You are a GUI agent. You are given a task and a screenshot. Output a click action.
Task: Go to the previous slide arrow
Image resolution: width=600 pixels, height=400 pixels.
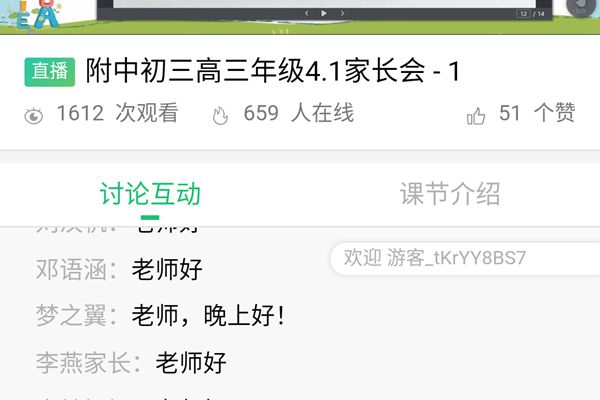click(x=307, y=13)
